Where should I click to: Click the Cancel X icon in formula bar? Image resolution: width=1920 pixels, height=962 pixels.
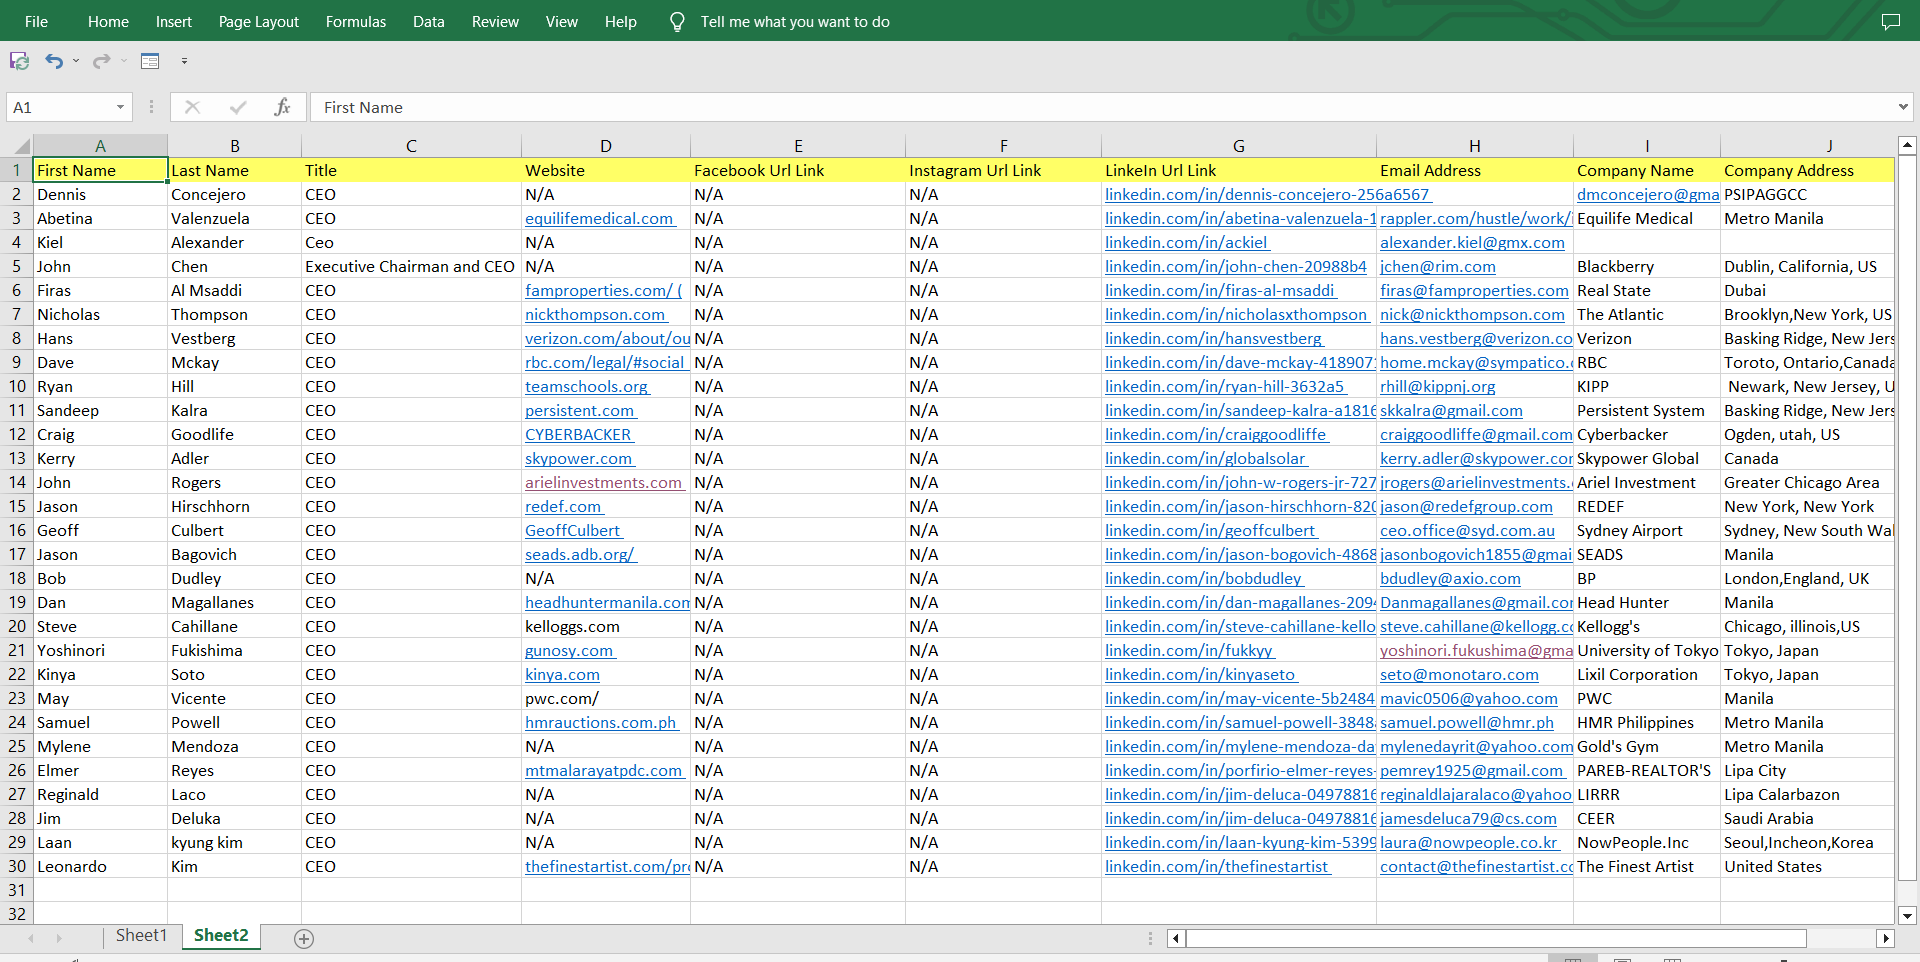(x=193, y=107)
